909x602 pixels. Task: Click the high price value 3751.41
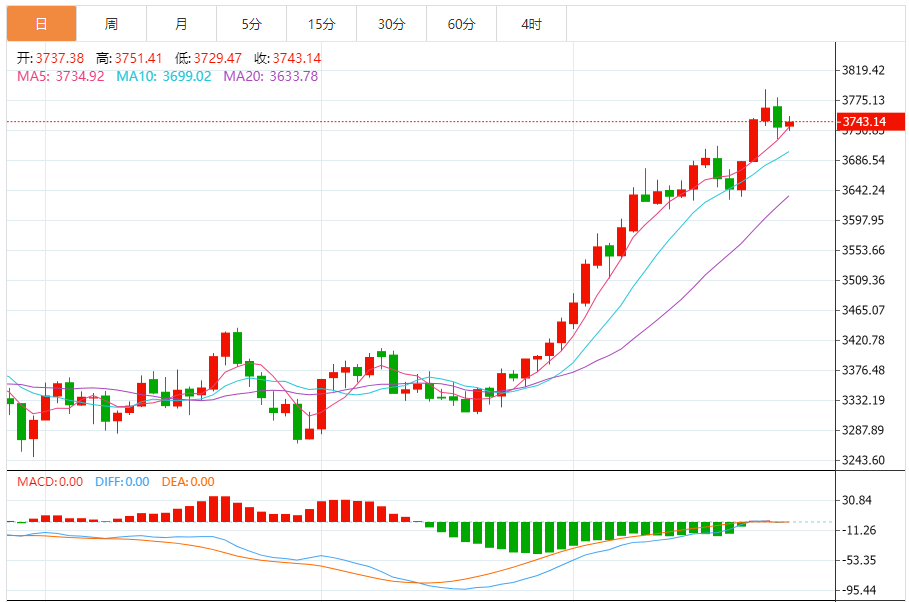tap(139, 58)
